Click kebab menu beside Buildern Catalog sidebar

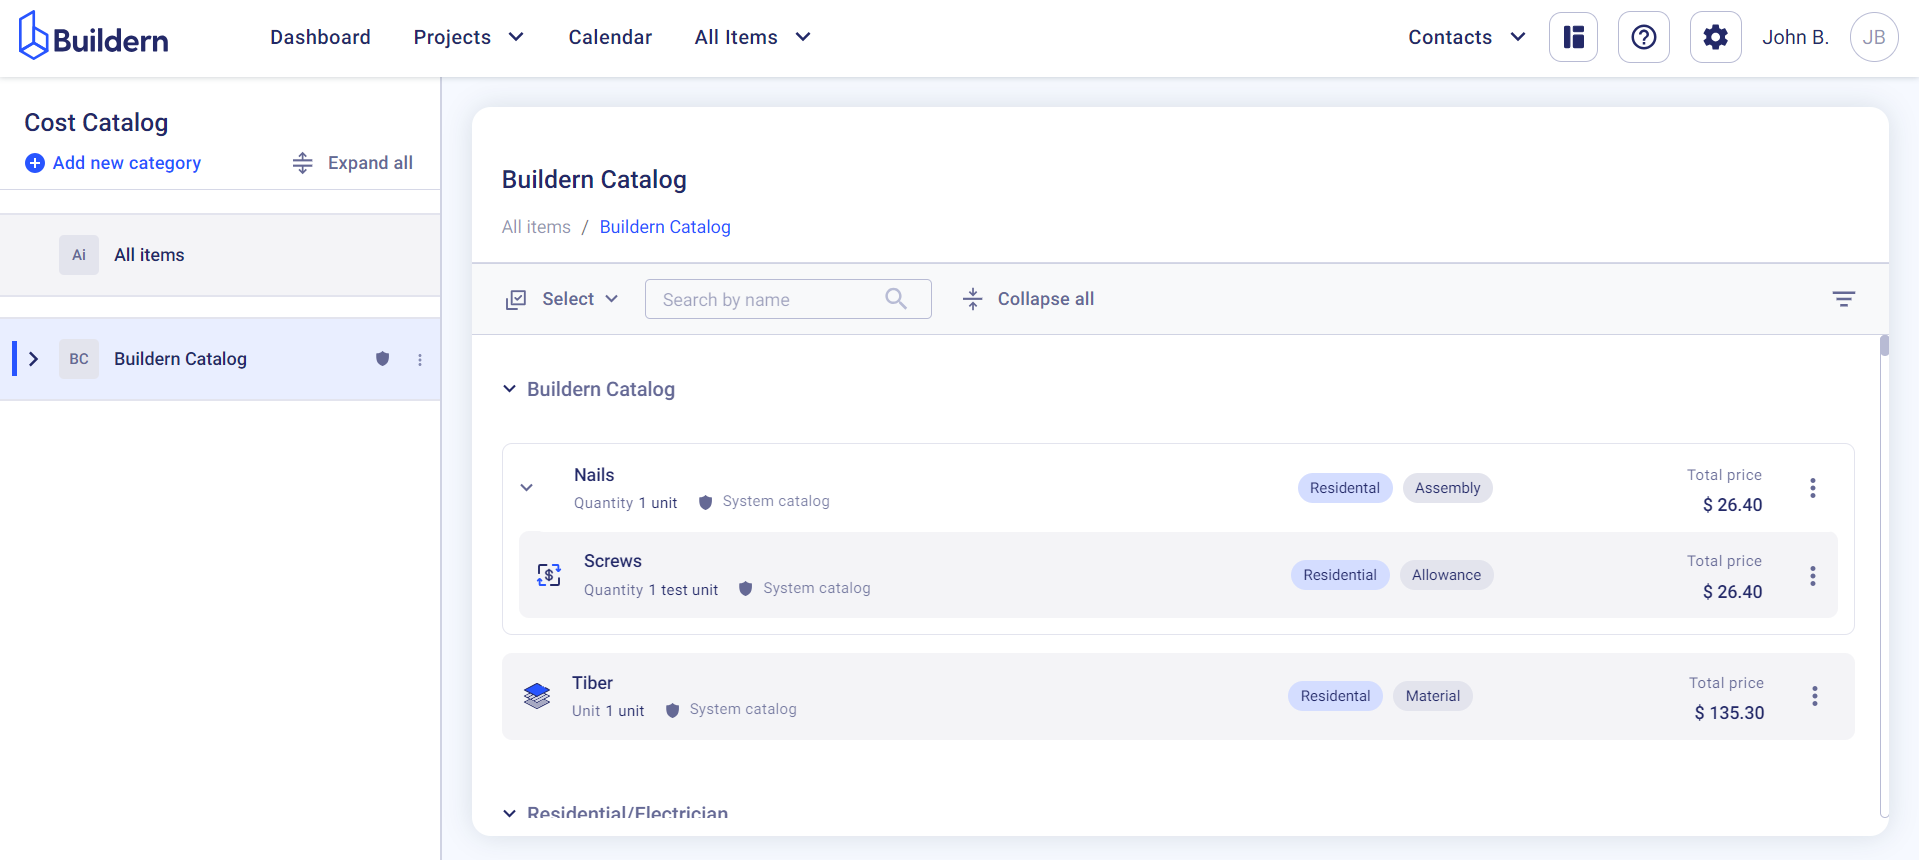click(x=420, y=360)
